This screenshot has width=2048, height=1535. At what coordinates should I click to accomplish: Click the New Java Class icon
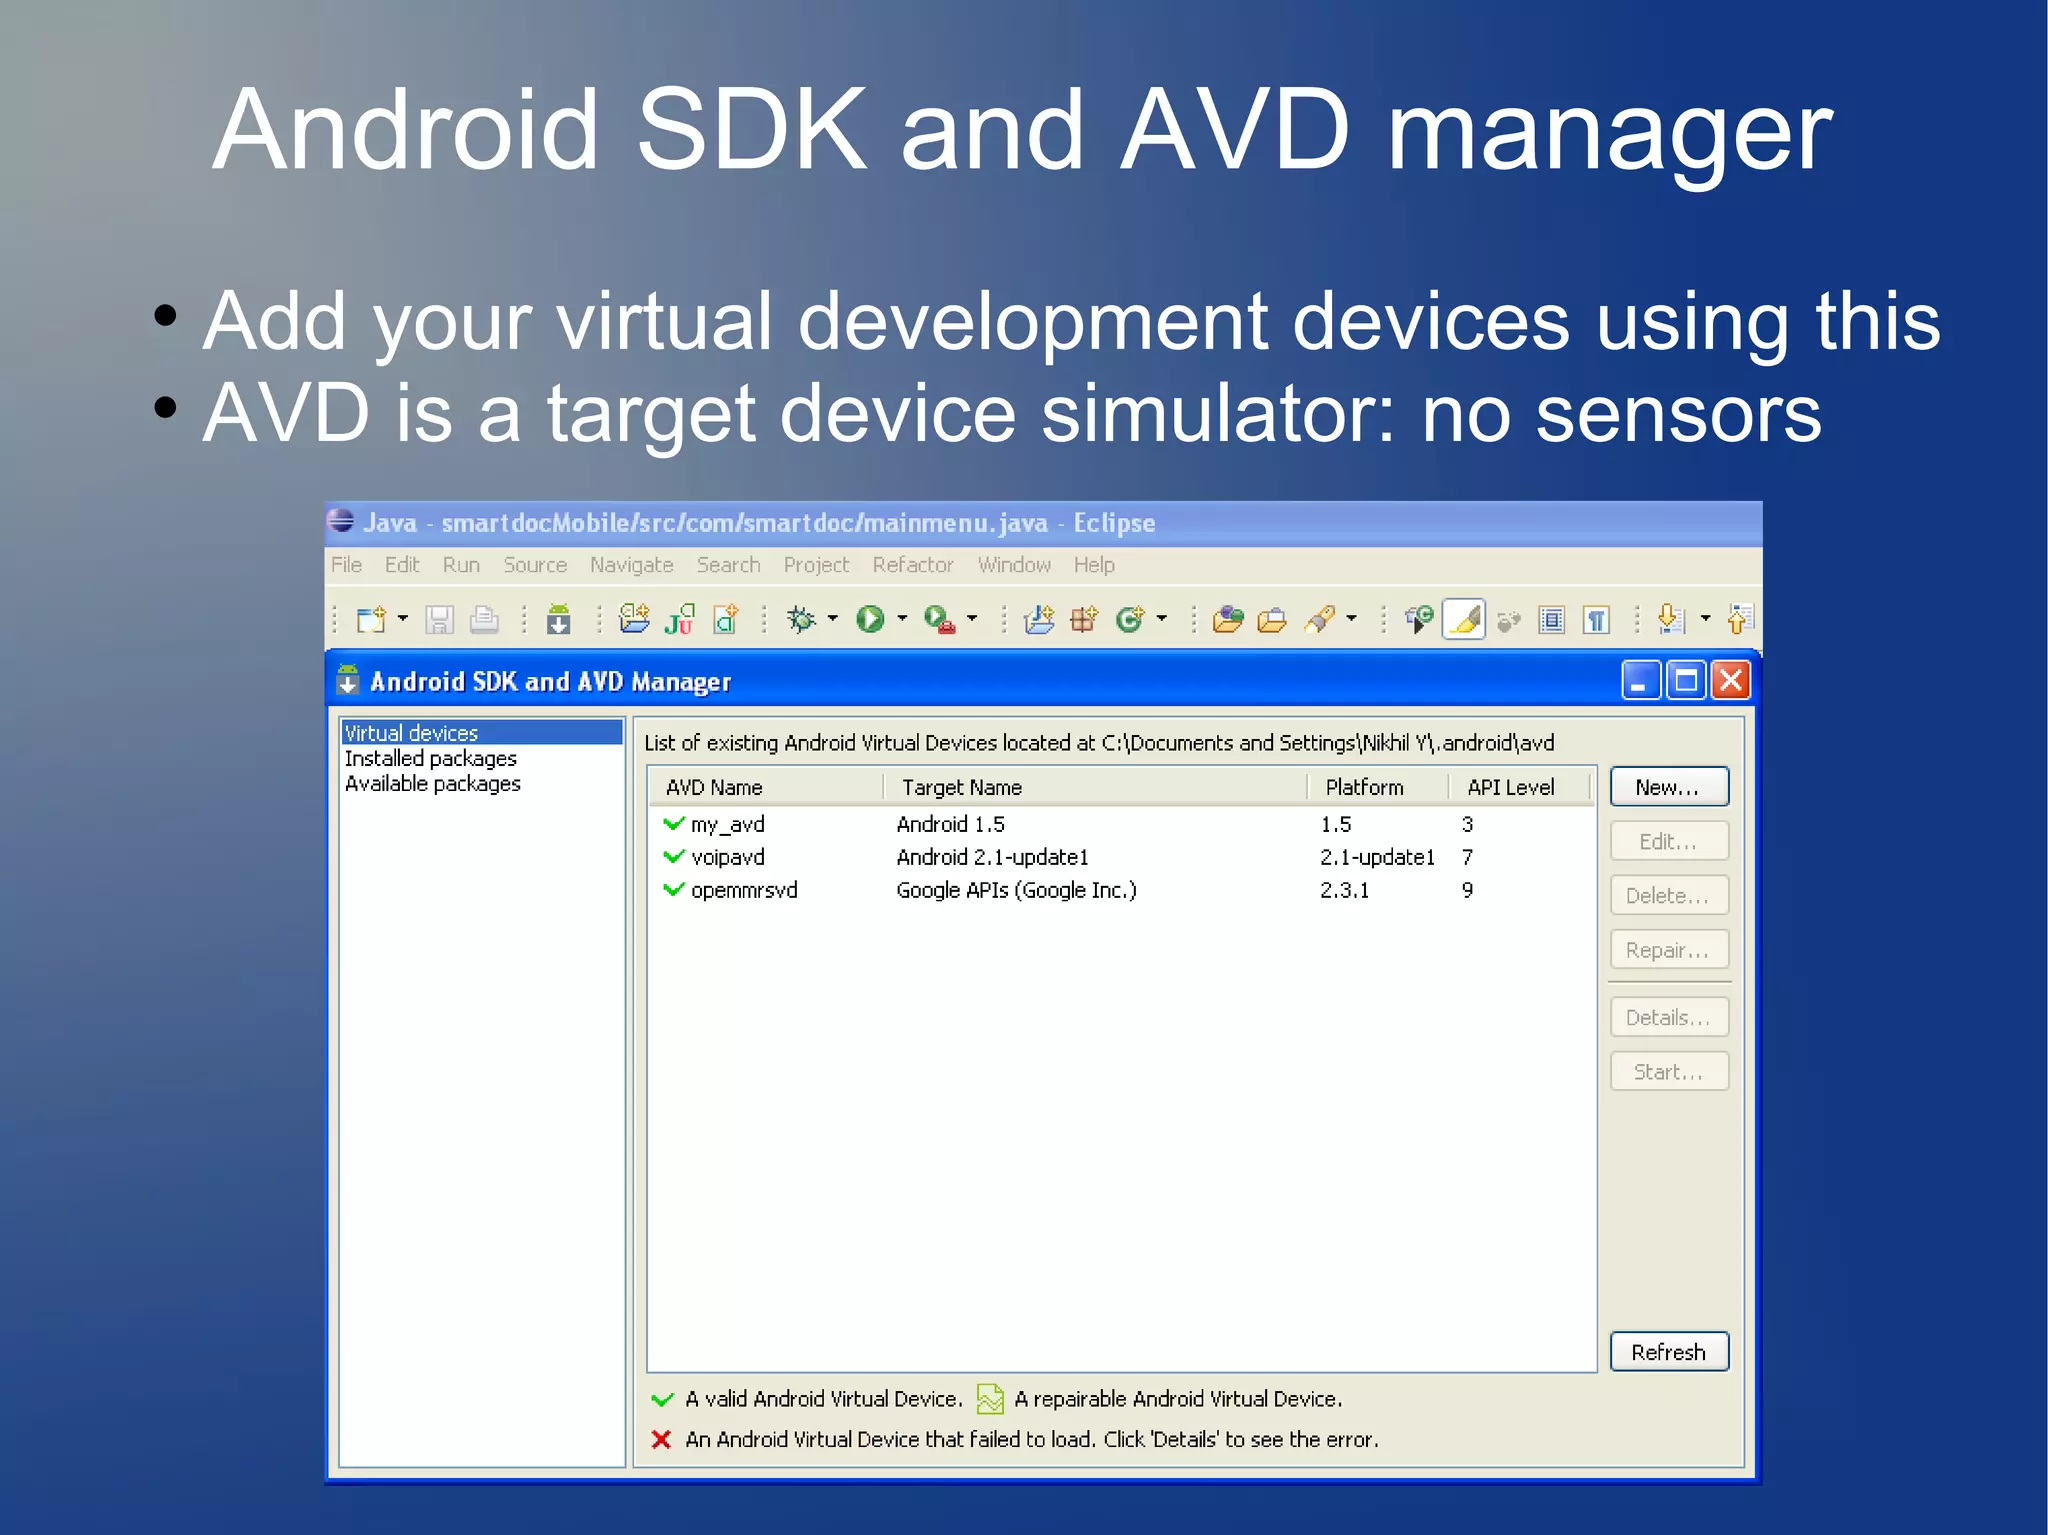coord(1130,620)
